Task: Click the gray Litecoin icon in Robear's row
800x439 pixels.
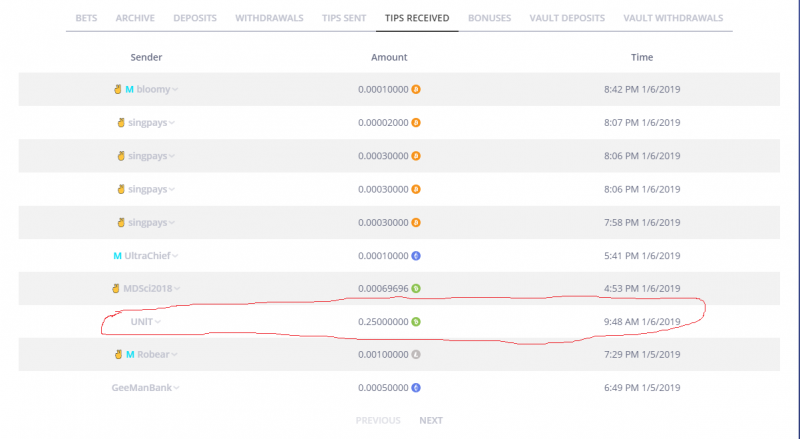Action: (416, 354)
